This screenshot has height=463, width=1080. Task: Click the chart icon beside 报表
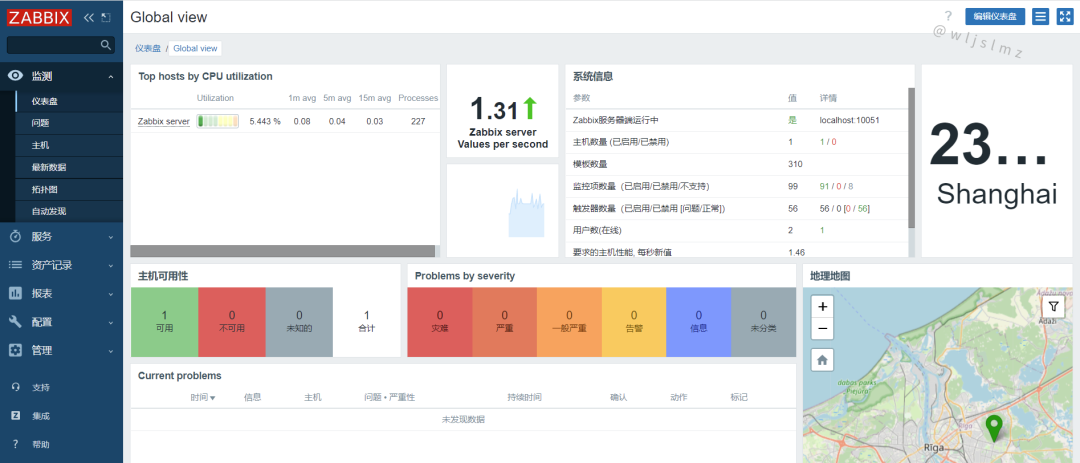[x=15, y=294]
